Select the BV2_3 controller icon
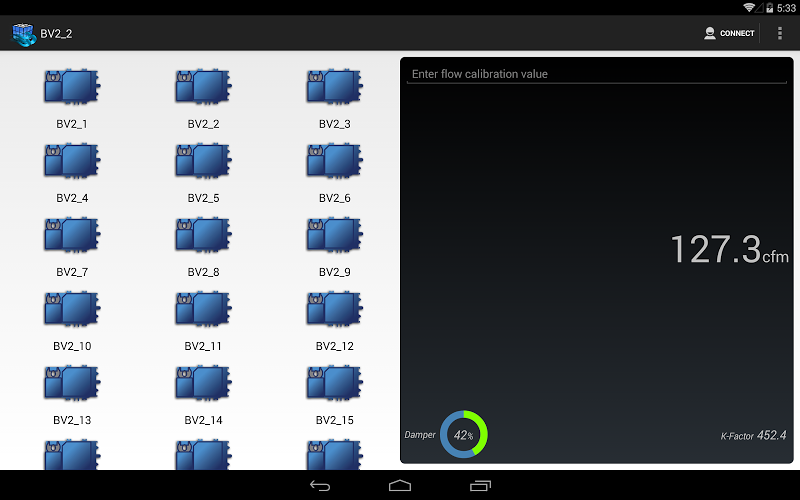The height and width of the screenshot is (500, 800). point(335,87)
